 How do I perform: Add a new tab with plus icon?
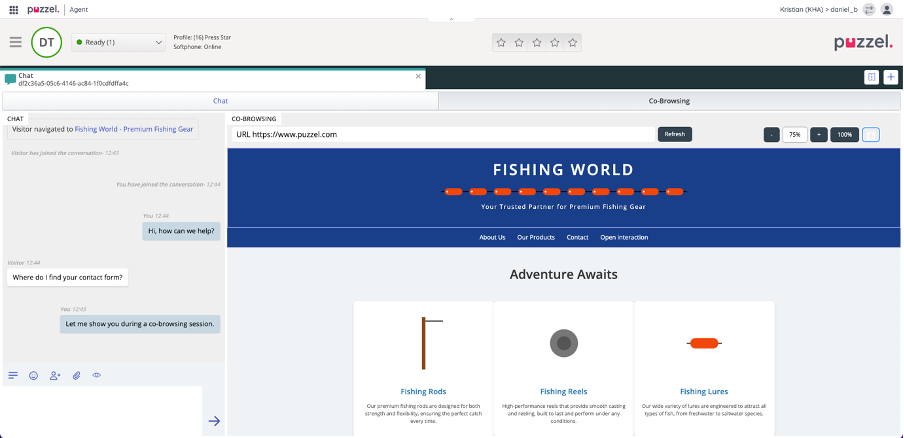tap(890, 77)
